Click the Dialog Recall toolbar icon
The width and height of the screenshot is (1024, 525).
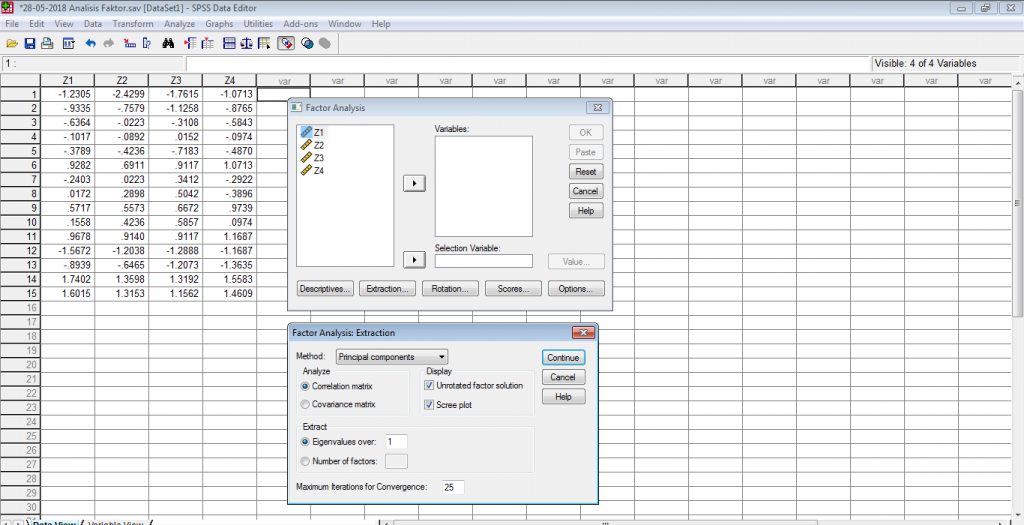pyautogui.click(x=68, y=44)
